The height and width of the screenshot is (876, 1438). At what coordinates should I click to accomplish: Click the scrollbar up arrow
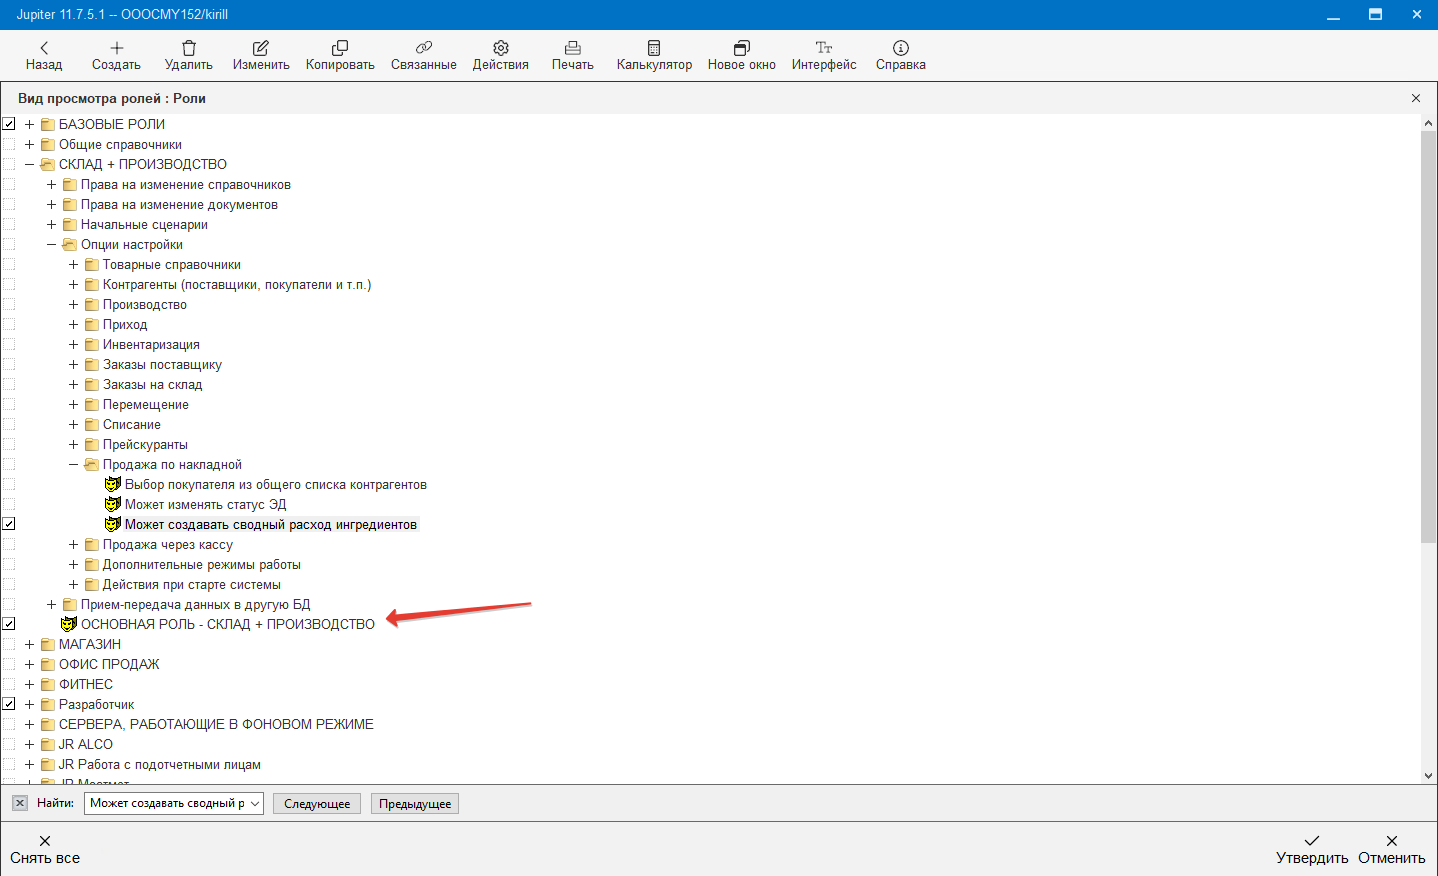(1428, 123)
